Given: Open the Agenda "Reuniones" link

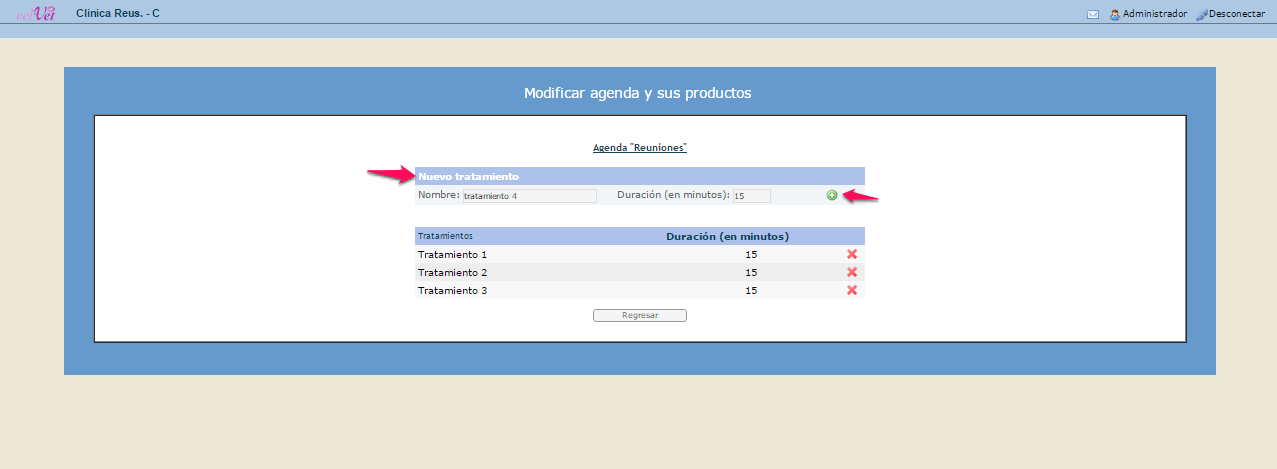Looking at the screenshot, I should click(639, 148).
